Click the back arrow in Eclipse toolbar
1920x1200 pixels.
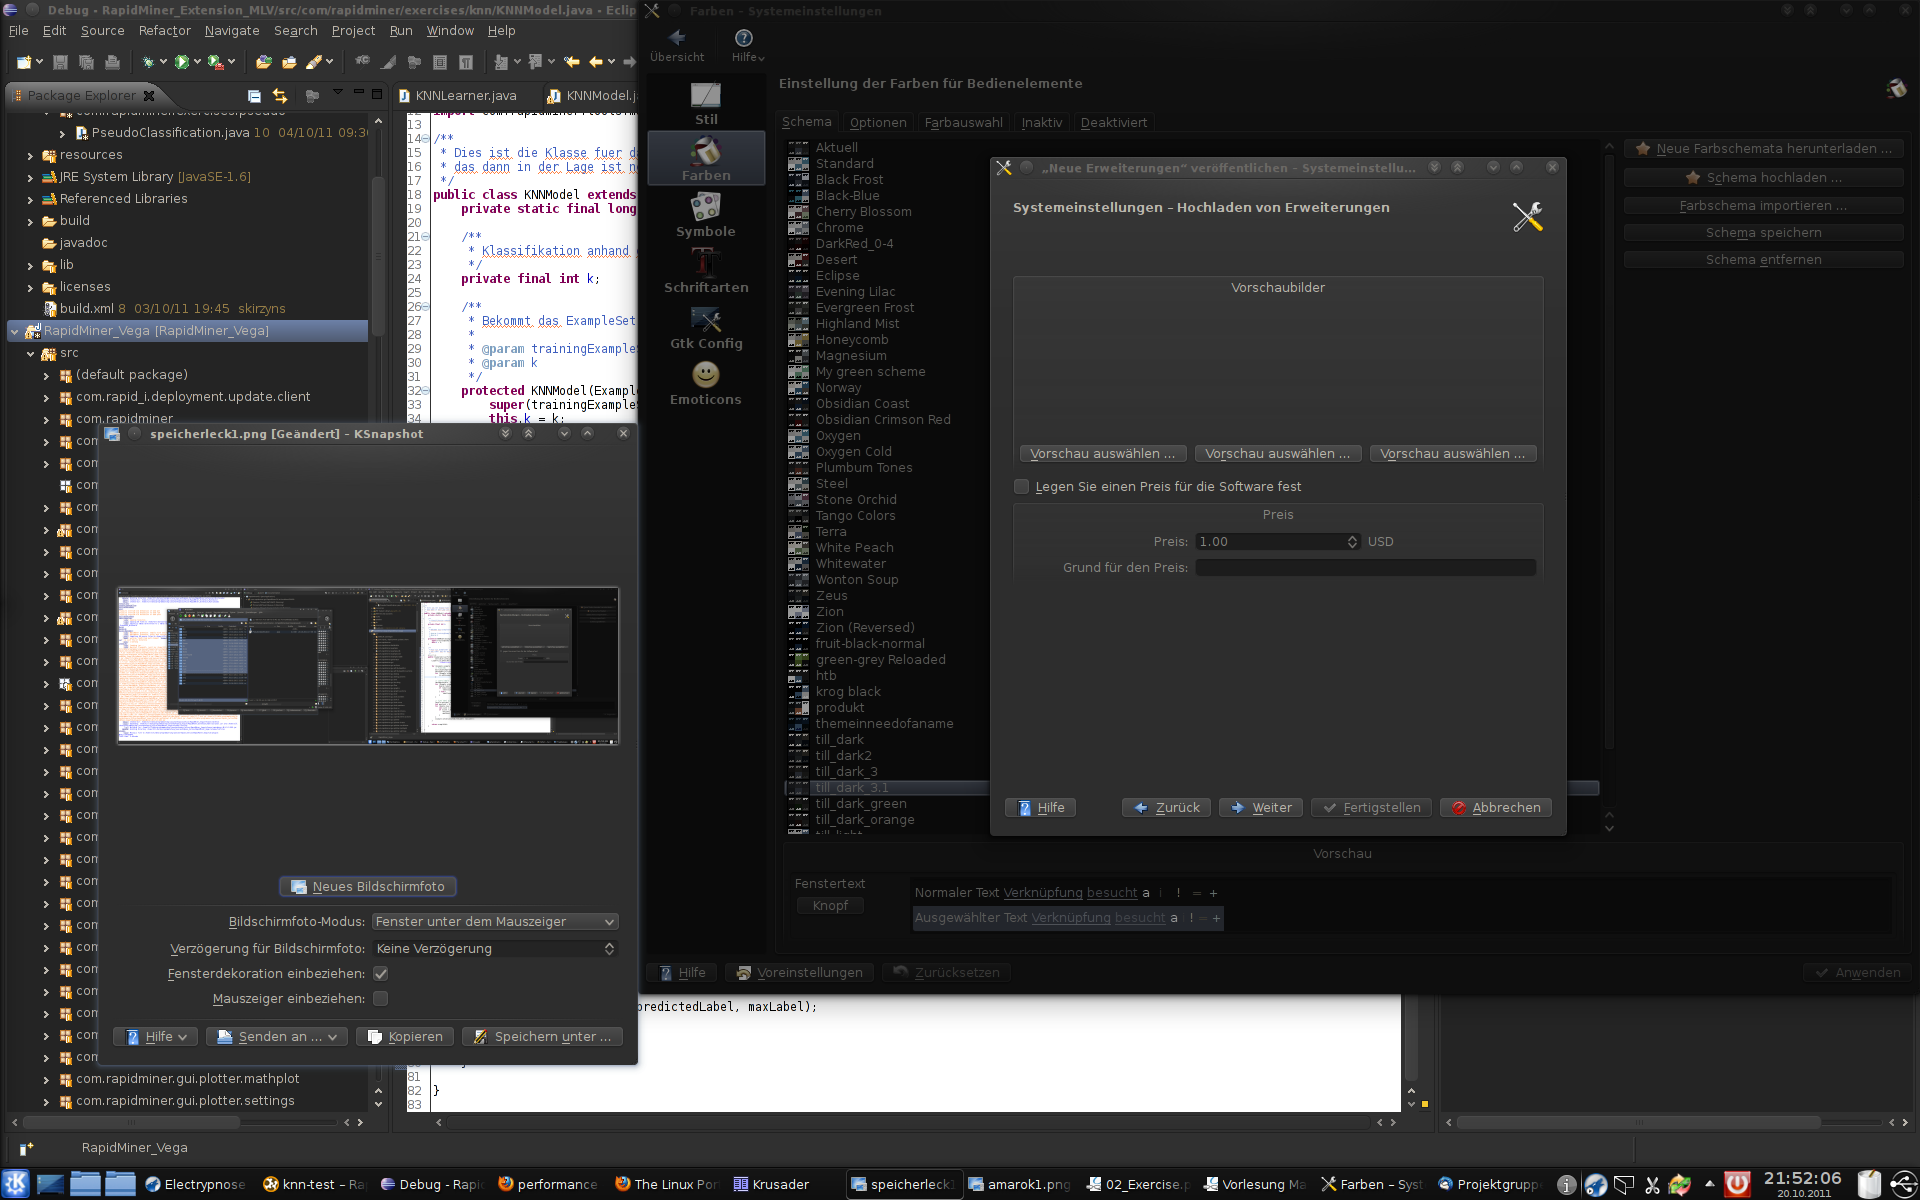pyautogui.click(x=596, y=62)
